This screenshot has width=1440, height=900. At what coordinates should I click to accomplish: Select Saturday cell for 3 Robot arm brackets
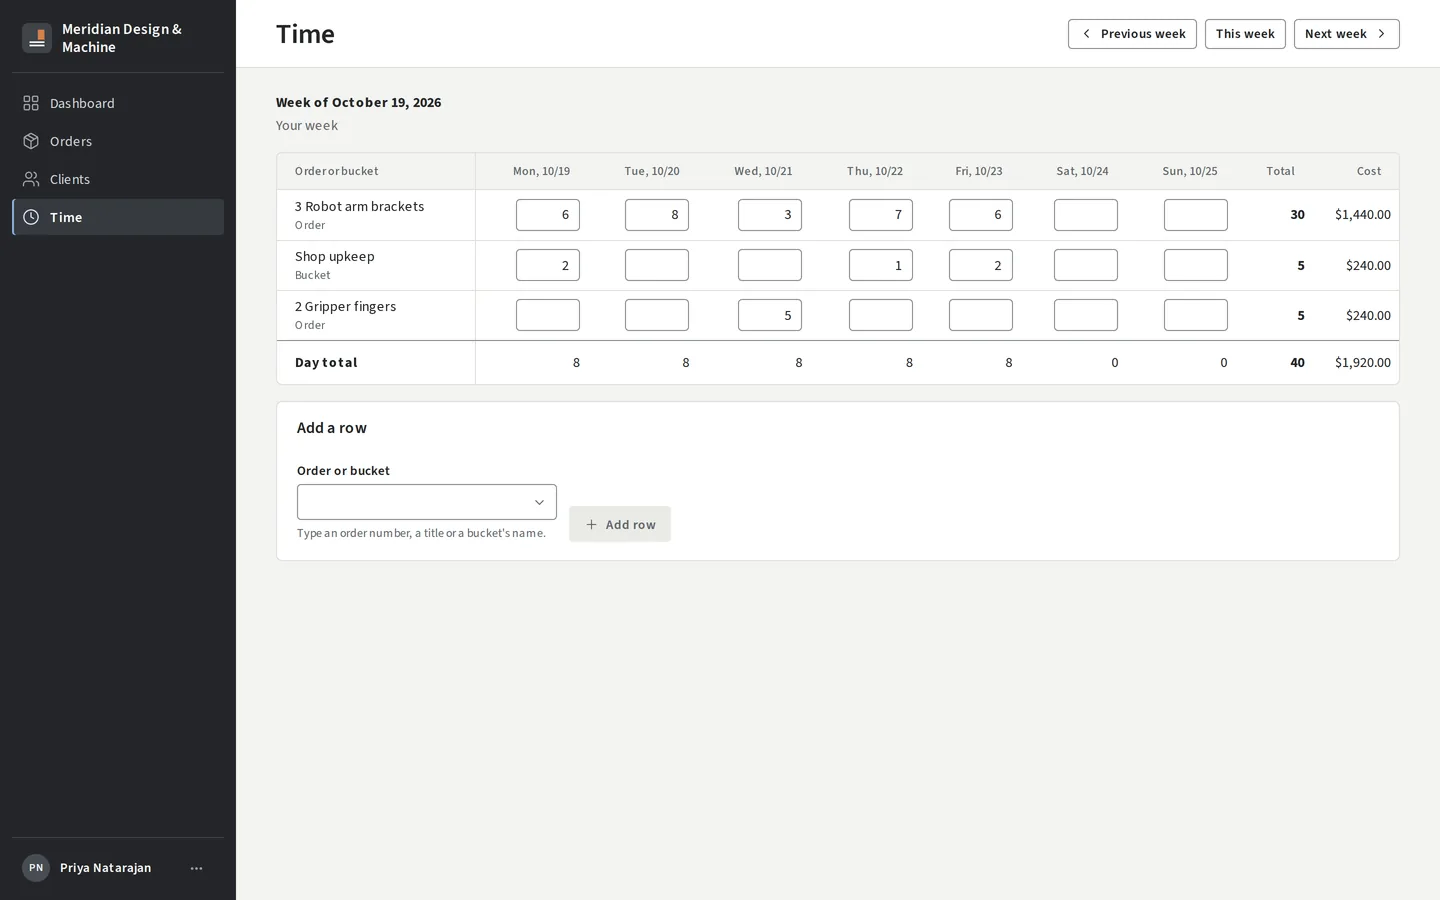pos(1086,215)
